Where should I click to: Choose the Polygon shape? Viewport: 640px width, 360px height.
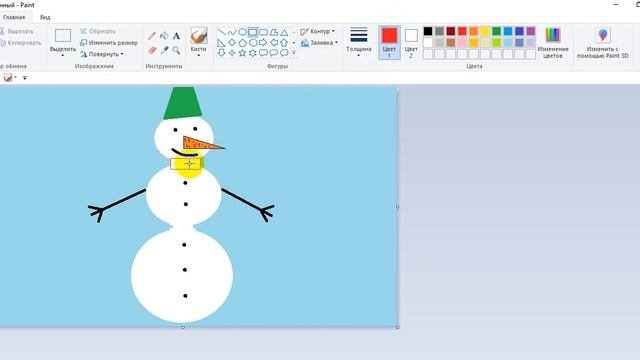[x=274, y=32]
